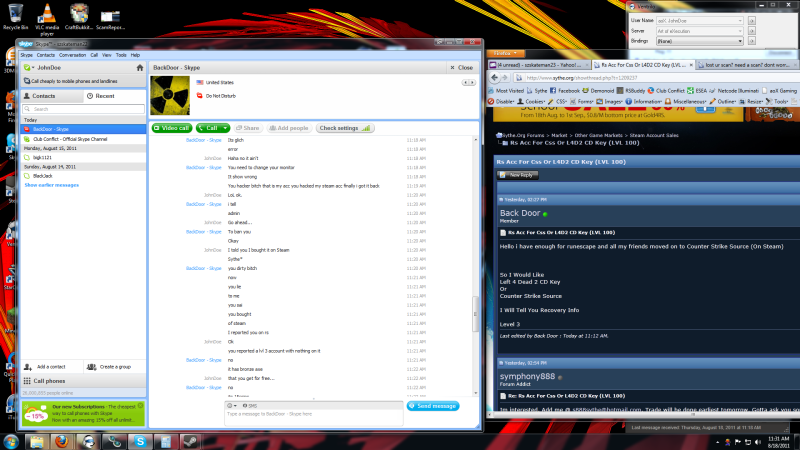Click Create a group in Skype
This screenshot has height=450, width=800.
[114, 367]
